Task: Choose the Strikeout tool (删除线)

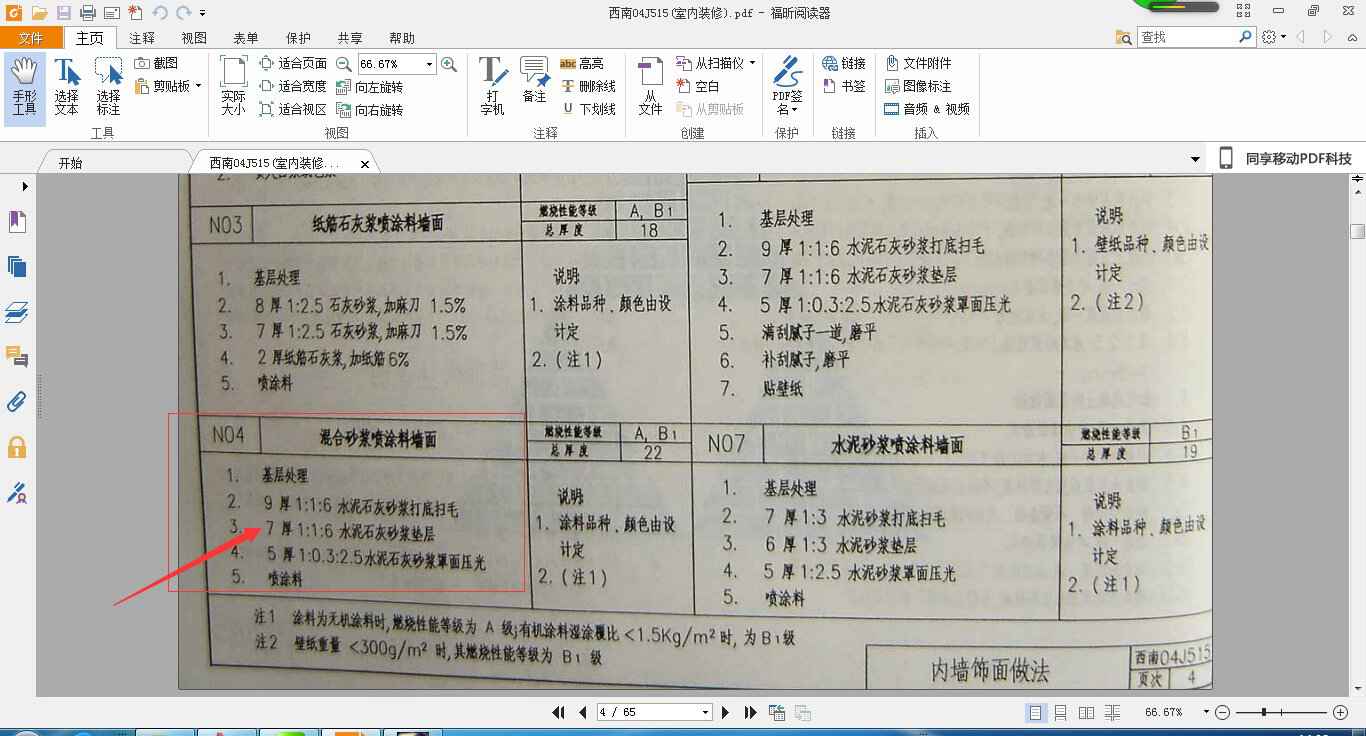Action: [x=588, y=86]
